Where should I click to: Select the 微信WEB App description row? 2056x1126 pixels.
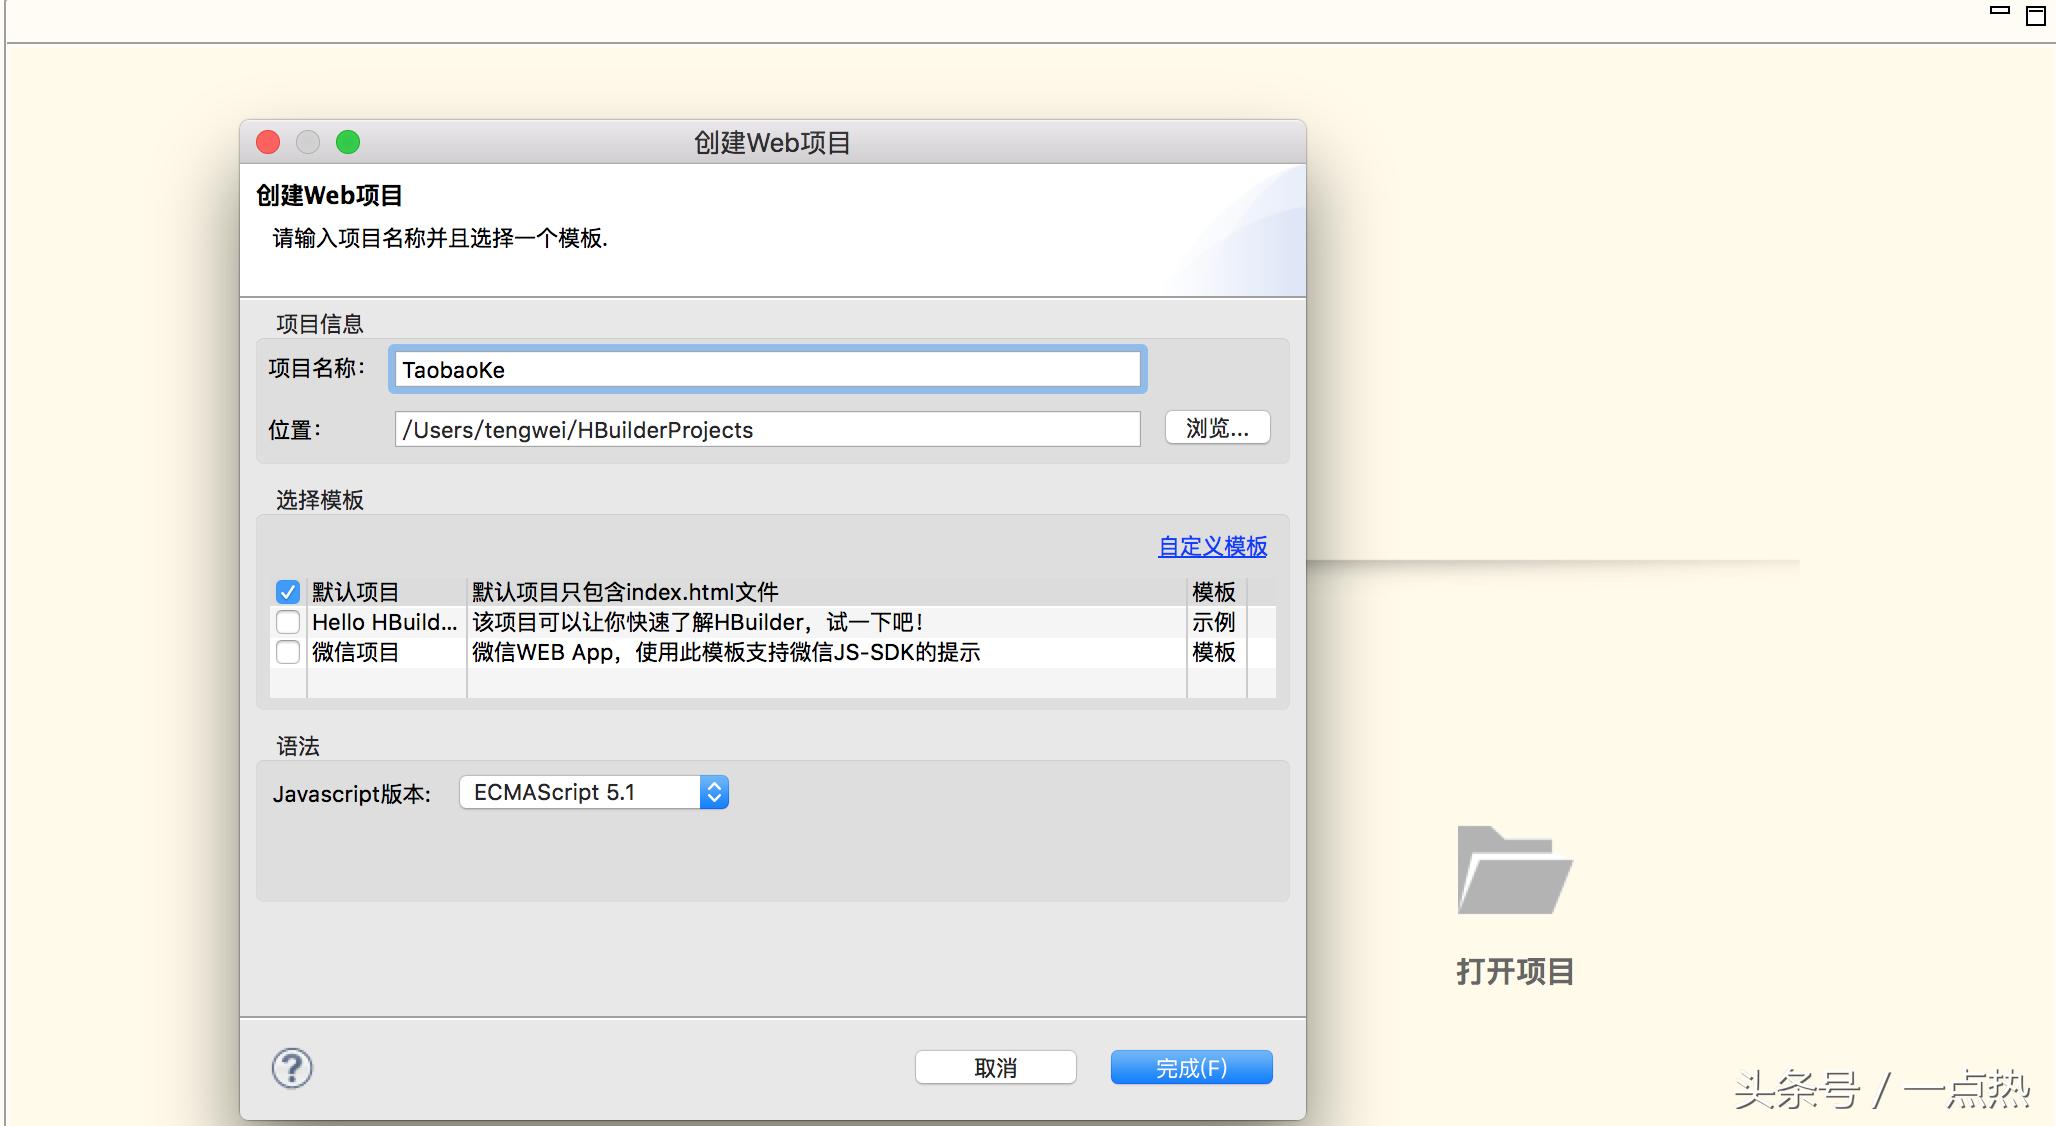(726, 652)
